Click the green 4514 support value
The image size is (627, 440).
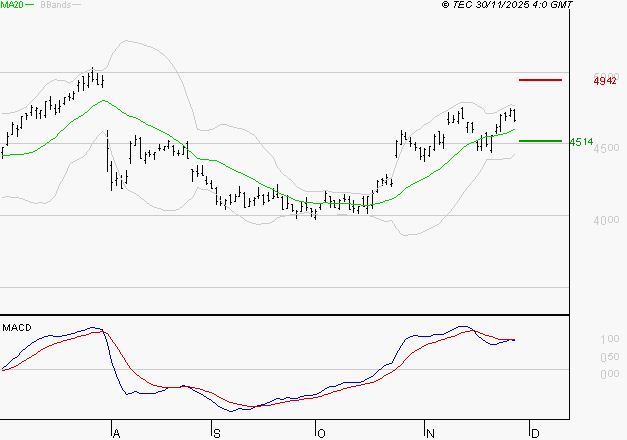point(581,142)
